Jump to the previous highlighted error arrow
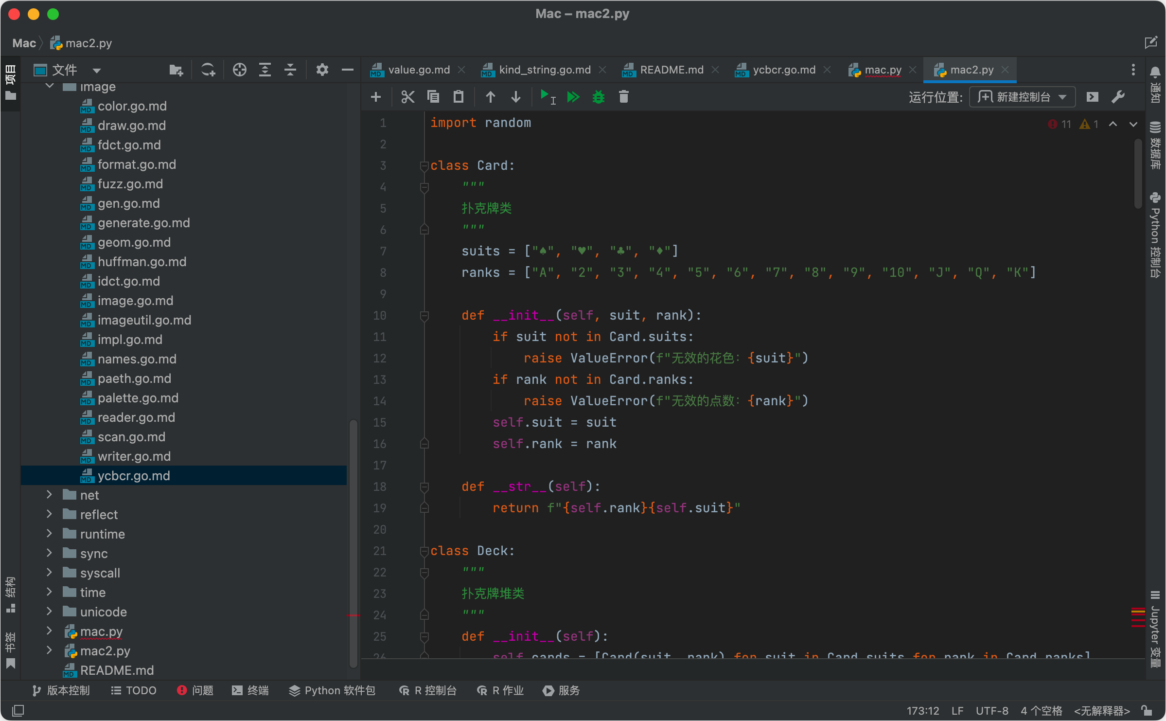The width and height of the screenshot is (1166, 721). 1113,124
